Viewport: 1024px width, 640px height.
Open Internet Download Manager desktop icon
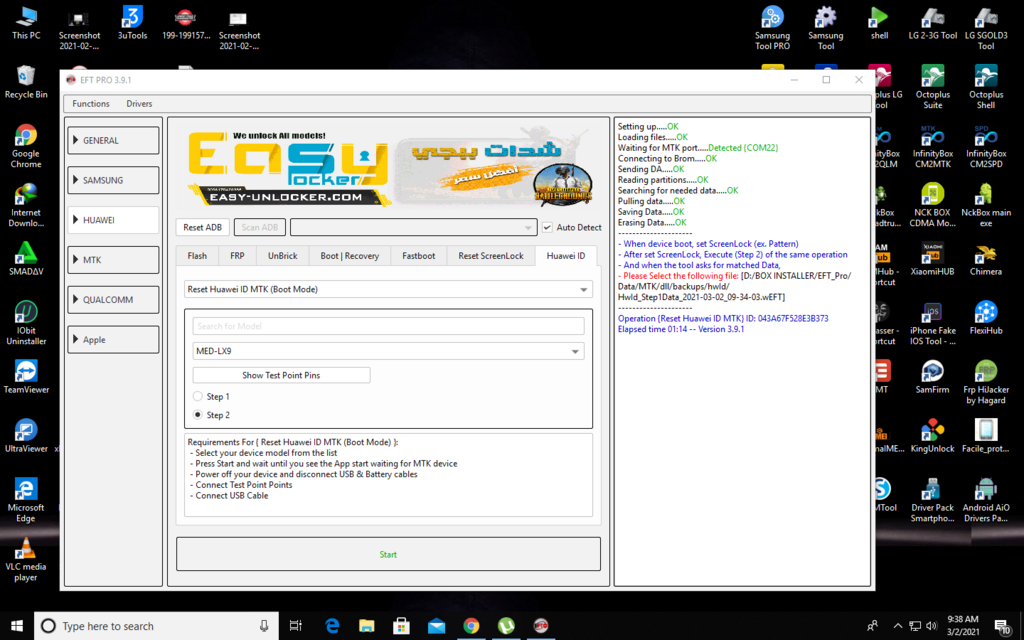click(x=26, y=205)
